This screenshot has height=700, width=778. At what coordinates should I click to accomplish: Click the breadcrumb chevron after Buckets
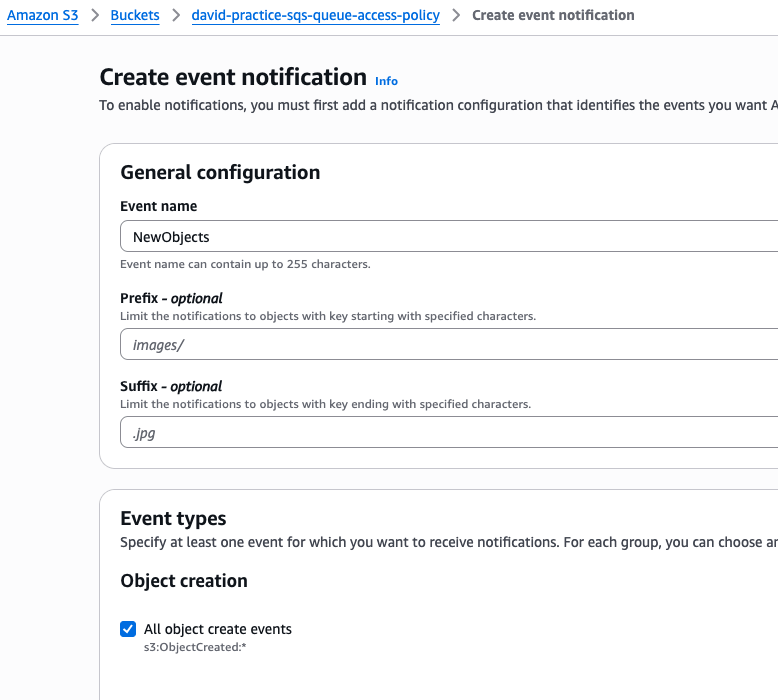pos(175,16)
